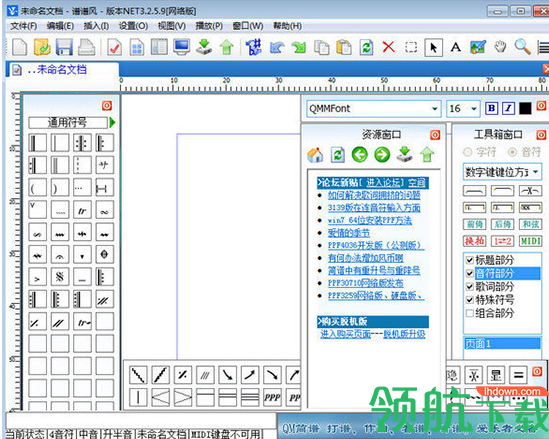Toggle 标题部分 checkbox
The image size is (549, 439).
(470, 260)
